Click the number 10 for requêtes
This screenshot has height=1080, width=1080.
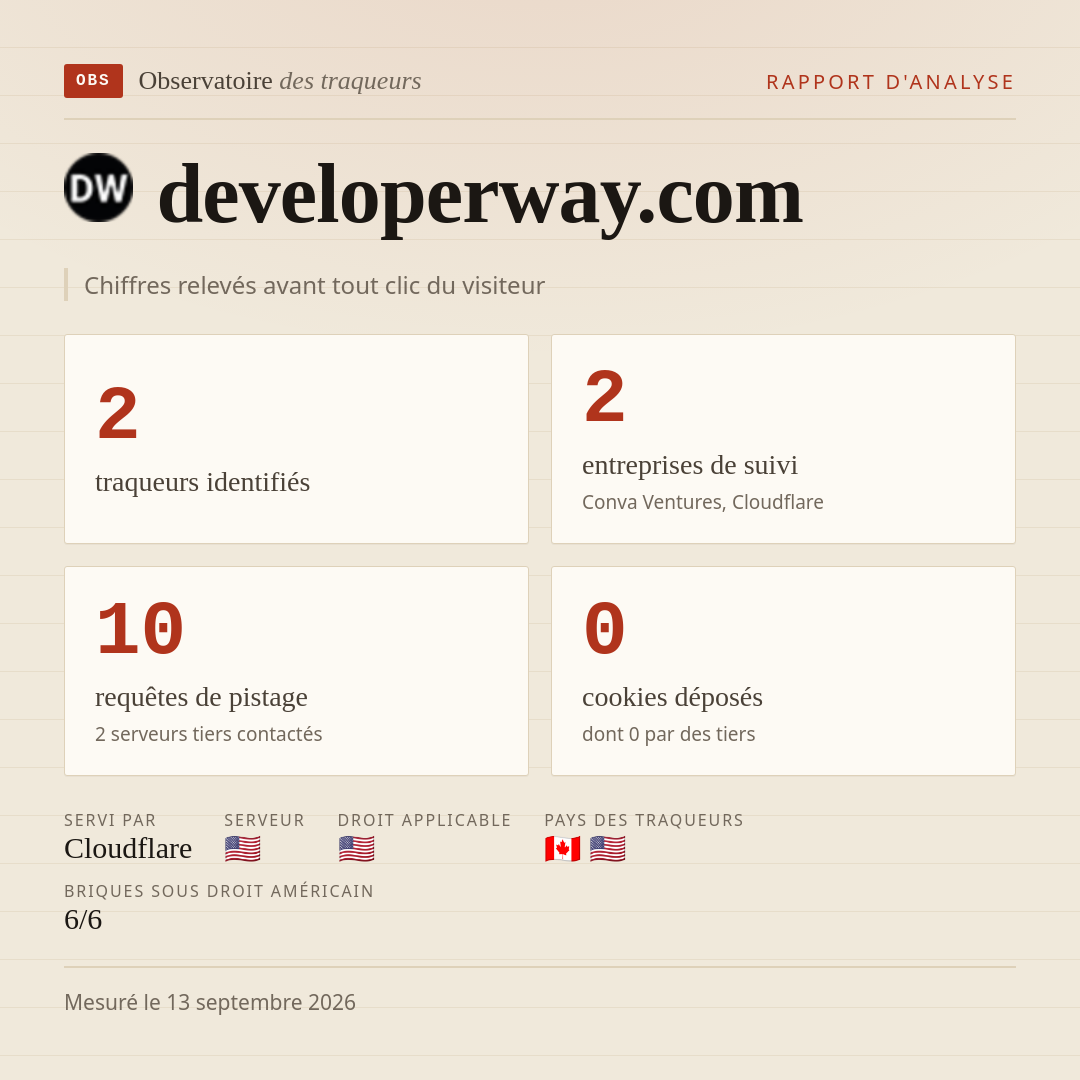140,630
